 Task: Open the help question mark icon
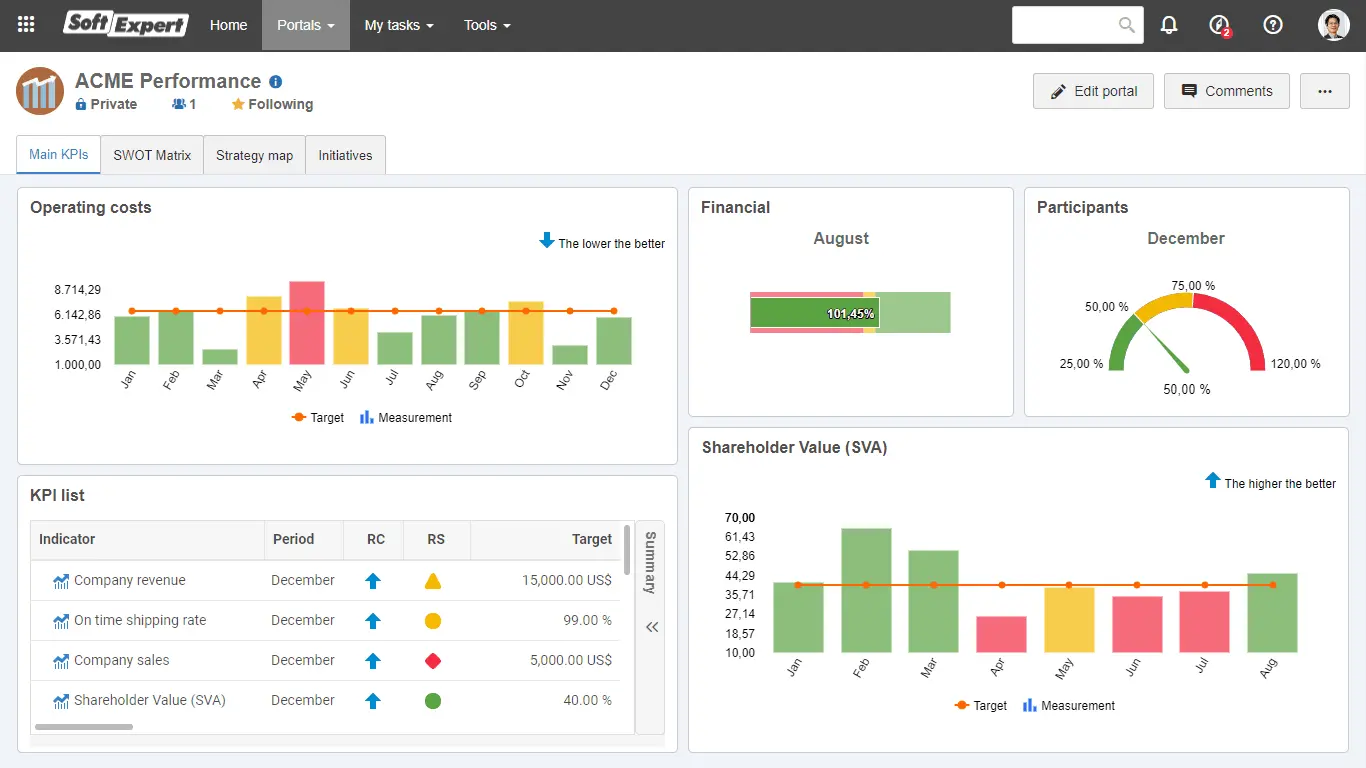[1272, 25]
